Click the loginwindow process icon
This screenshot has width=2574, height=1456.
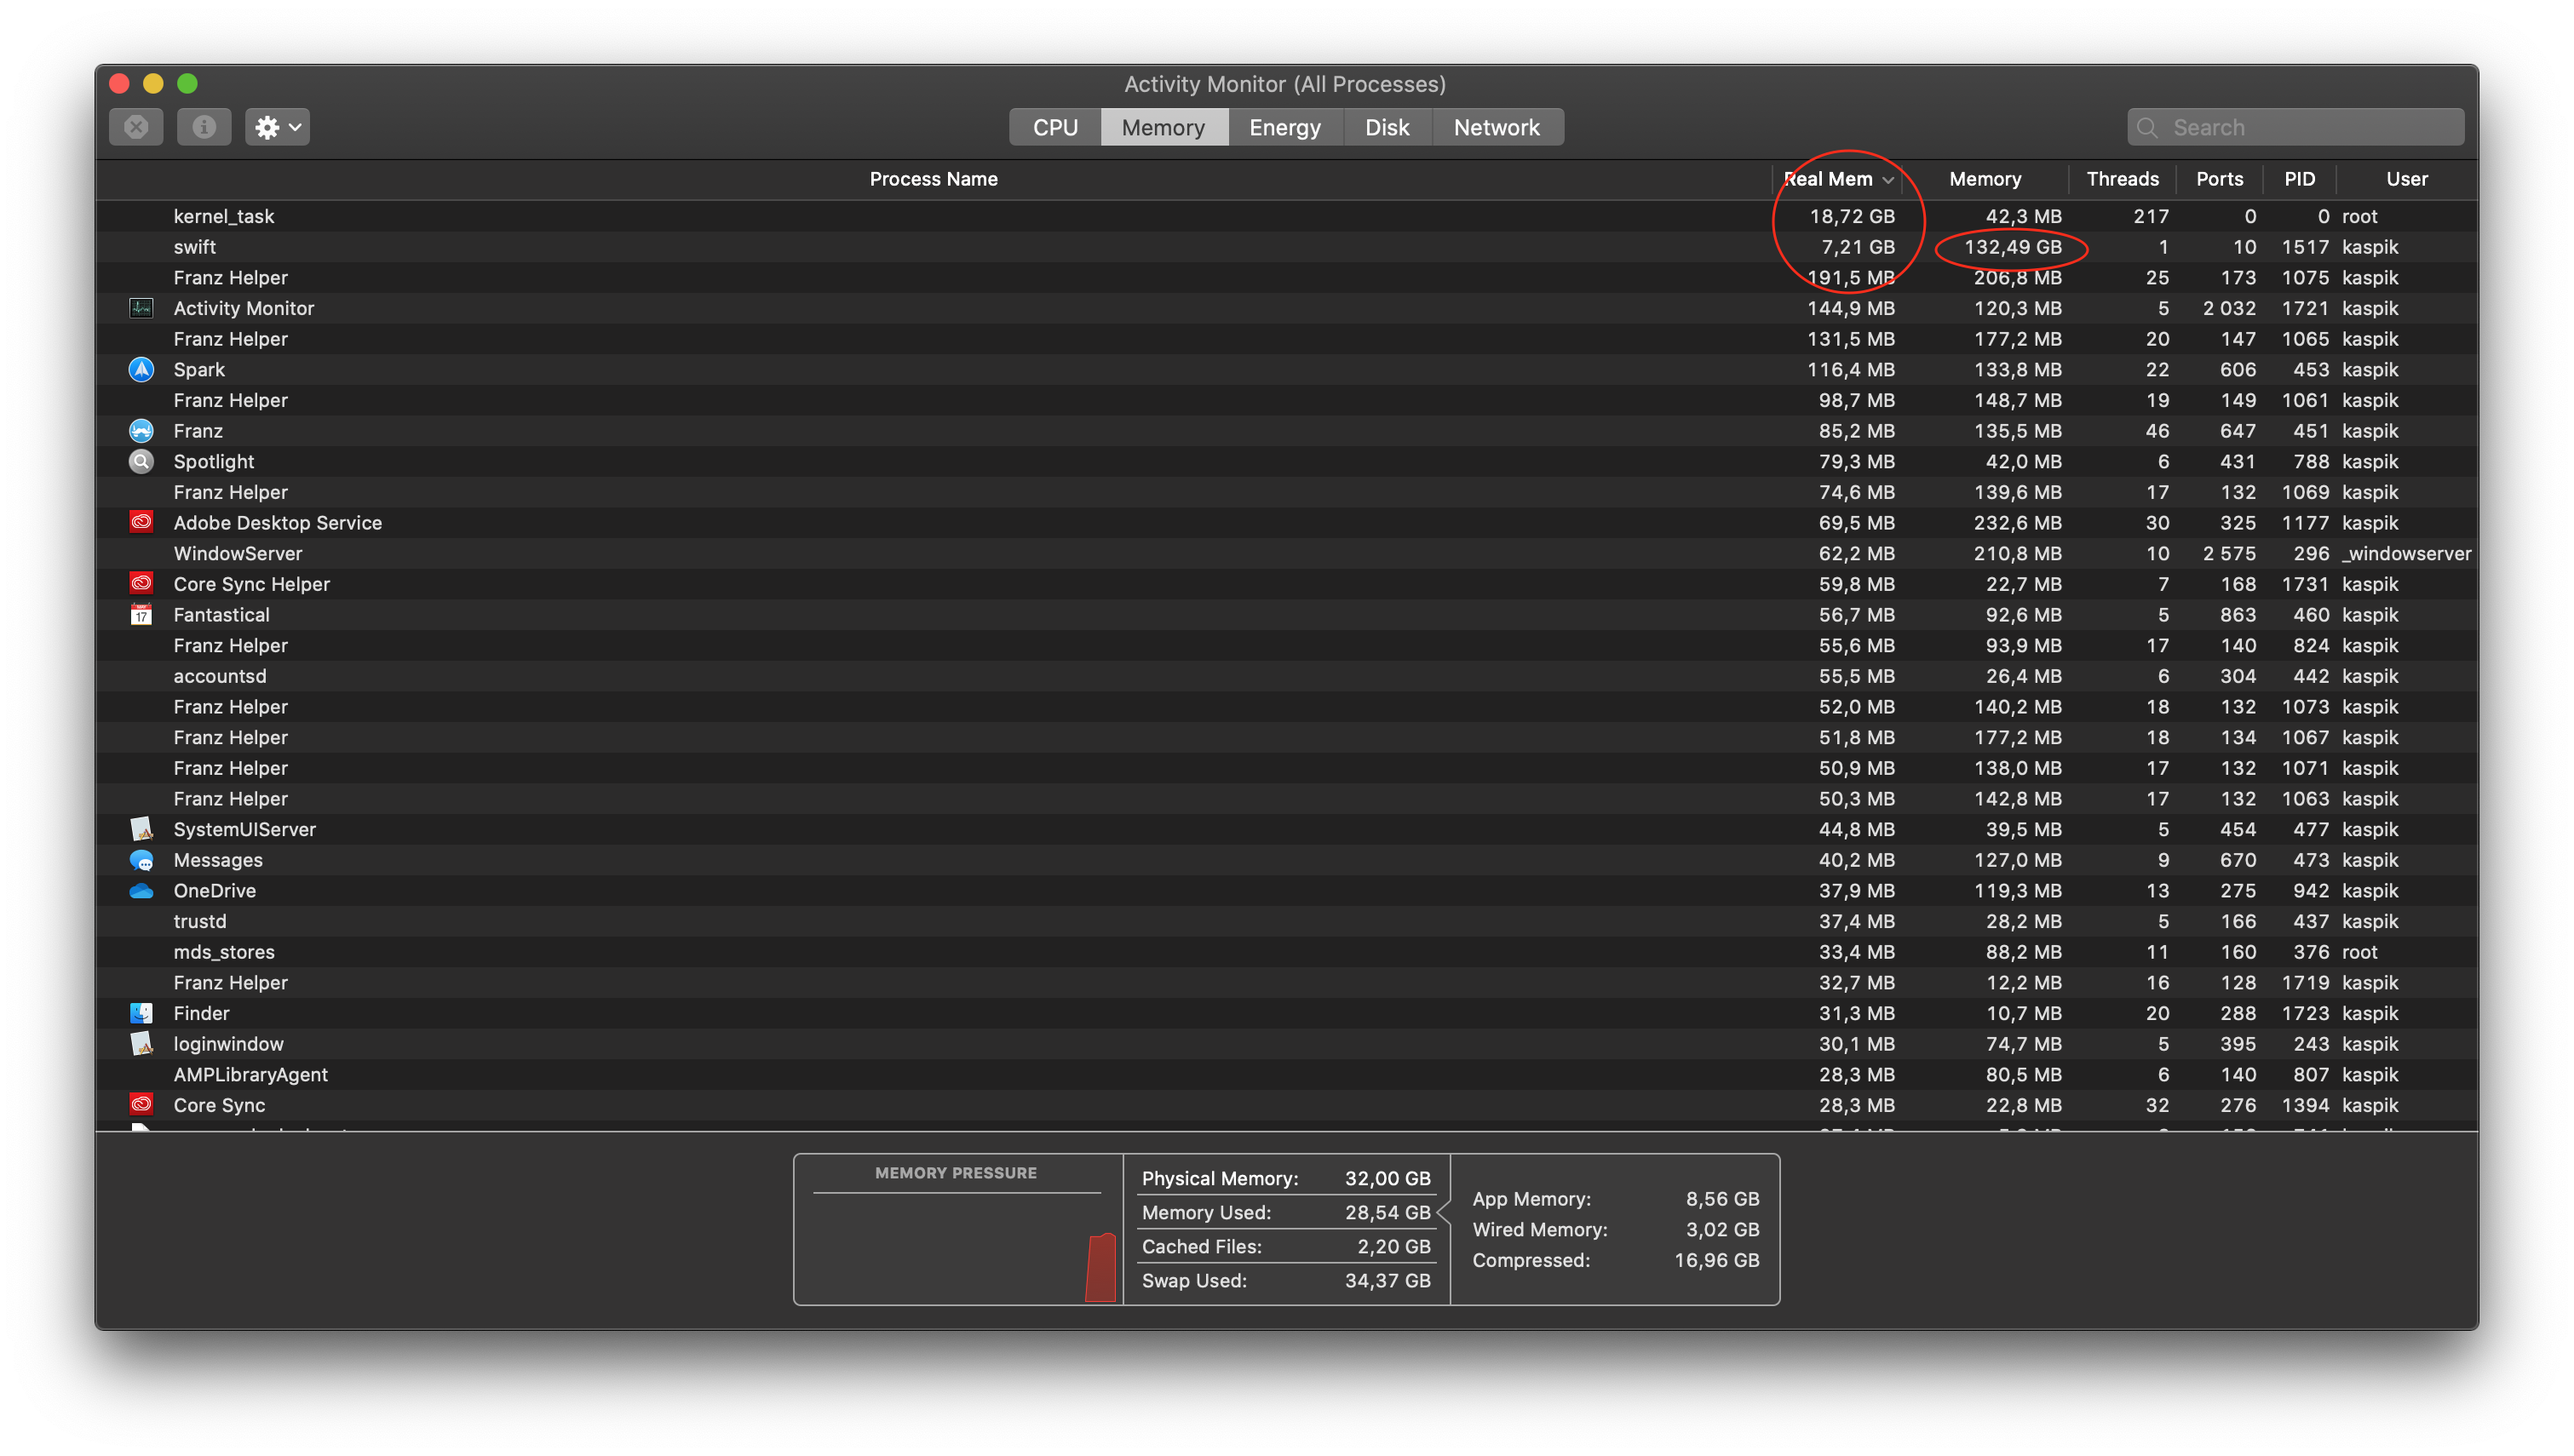141,1044
